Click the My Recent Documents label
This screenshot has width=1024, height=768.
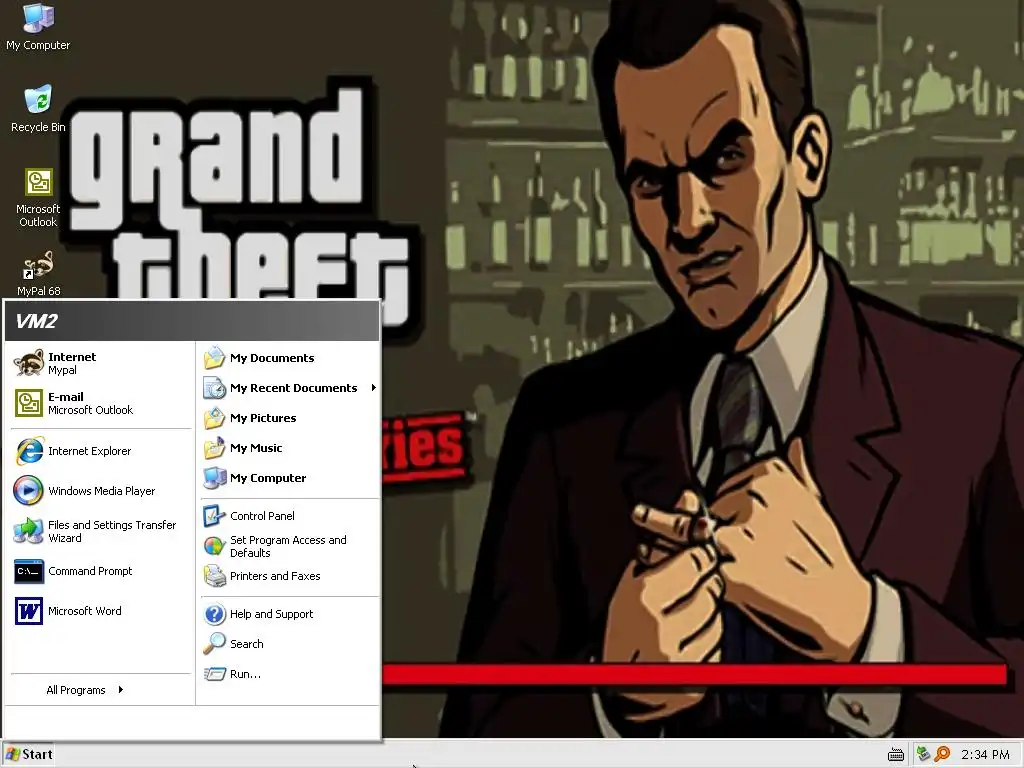coord(293,388)
